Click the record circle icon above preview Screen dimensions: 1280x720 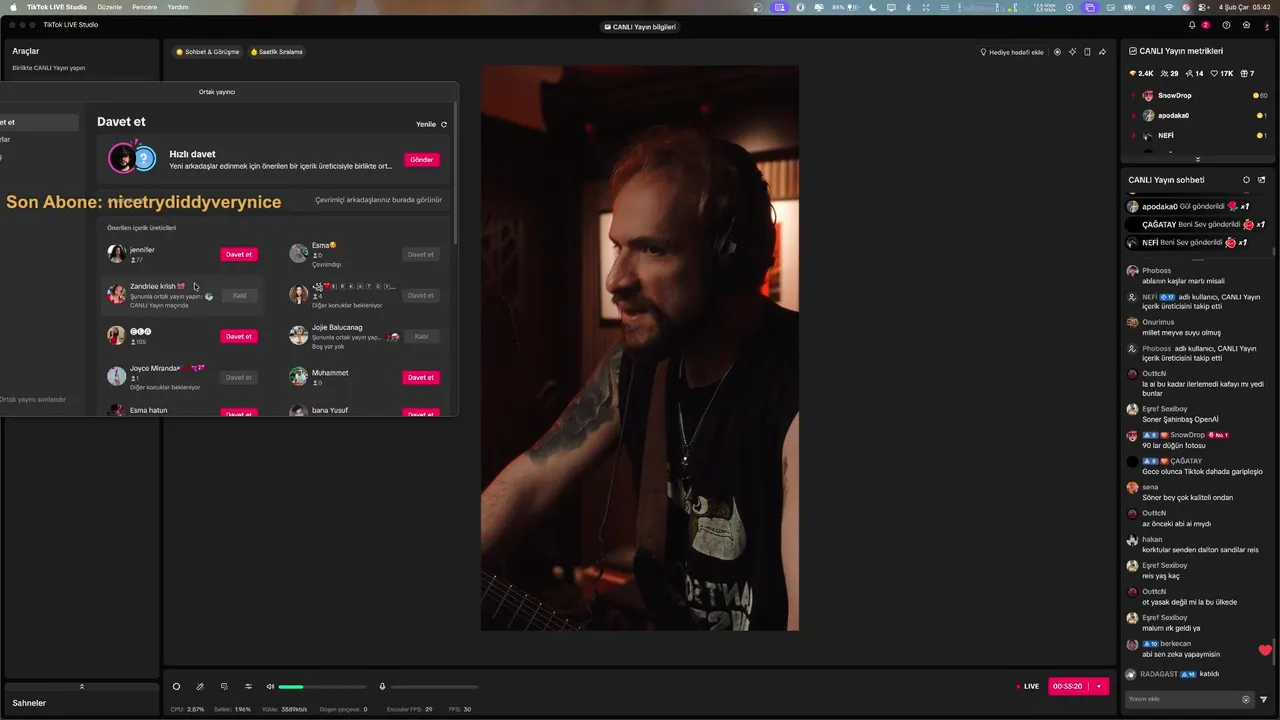[1057, 52]
